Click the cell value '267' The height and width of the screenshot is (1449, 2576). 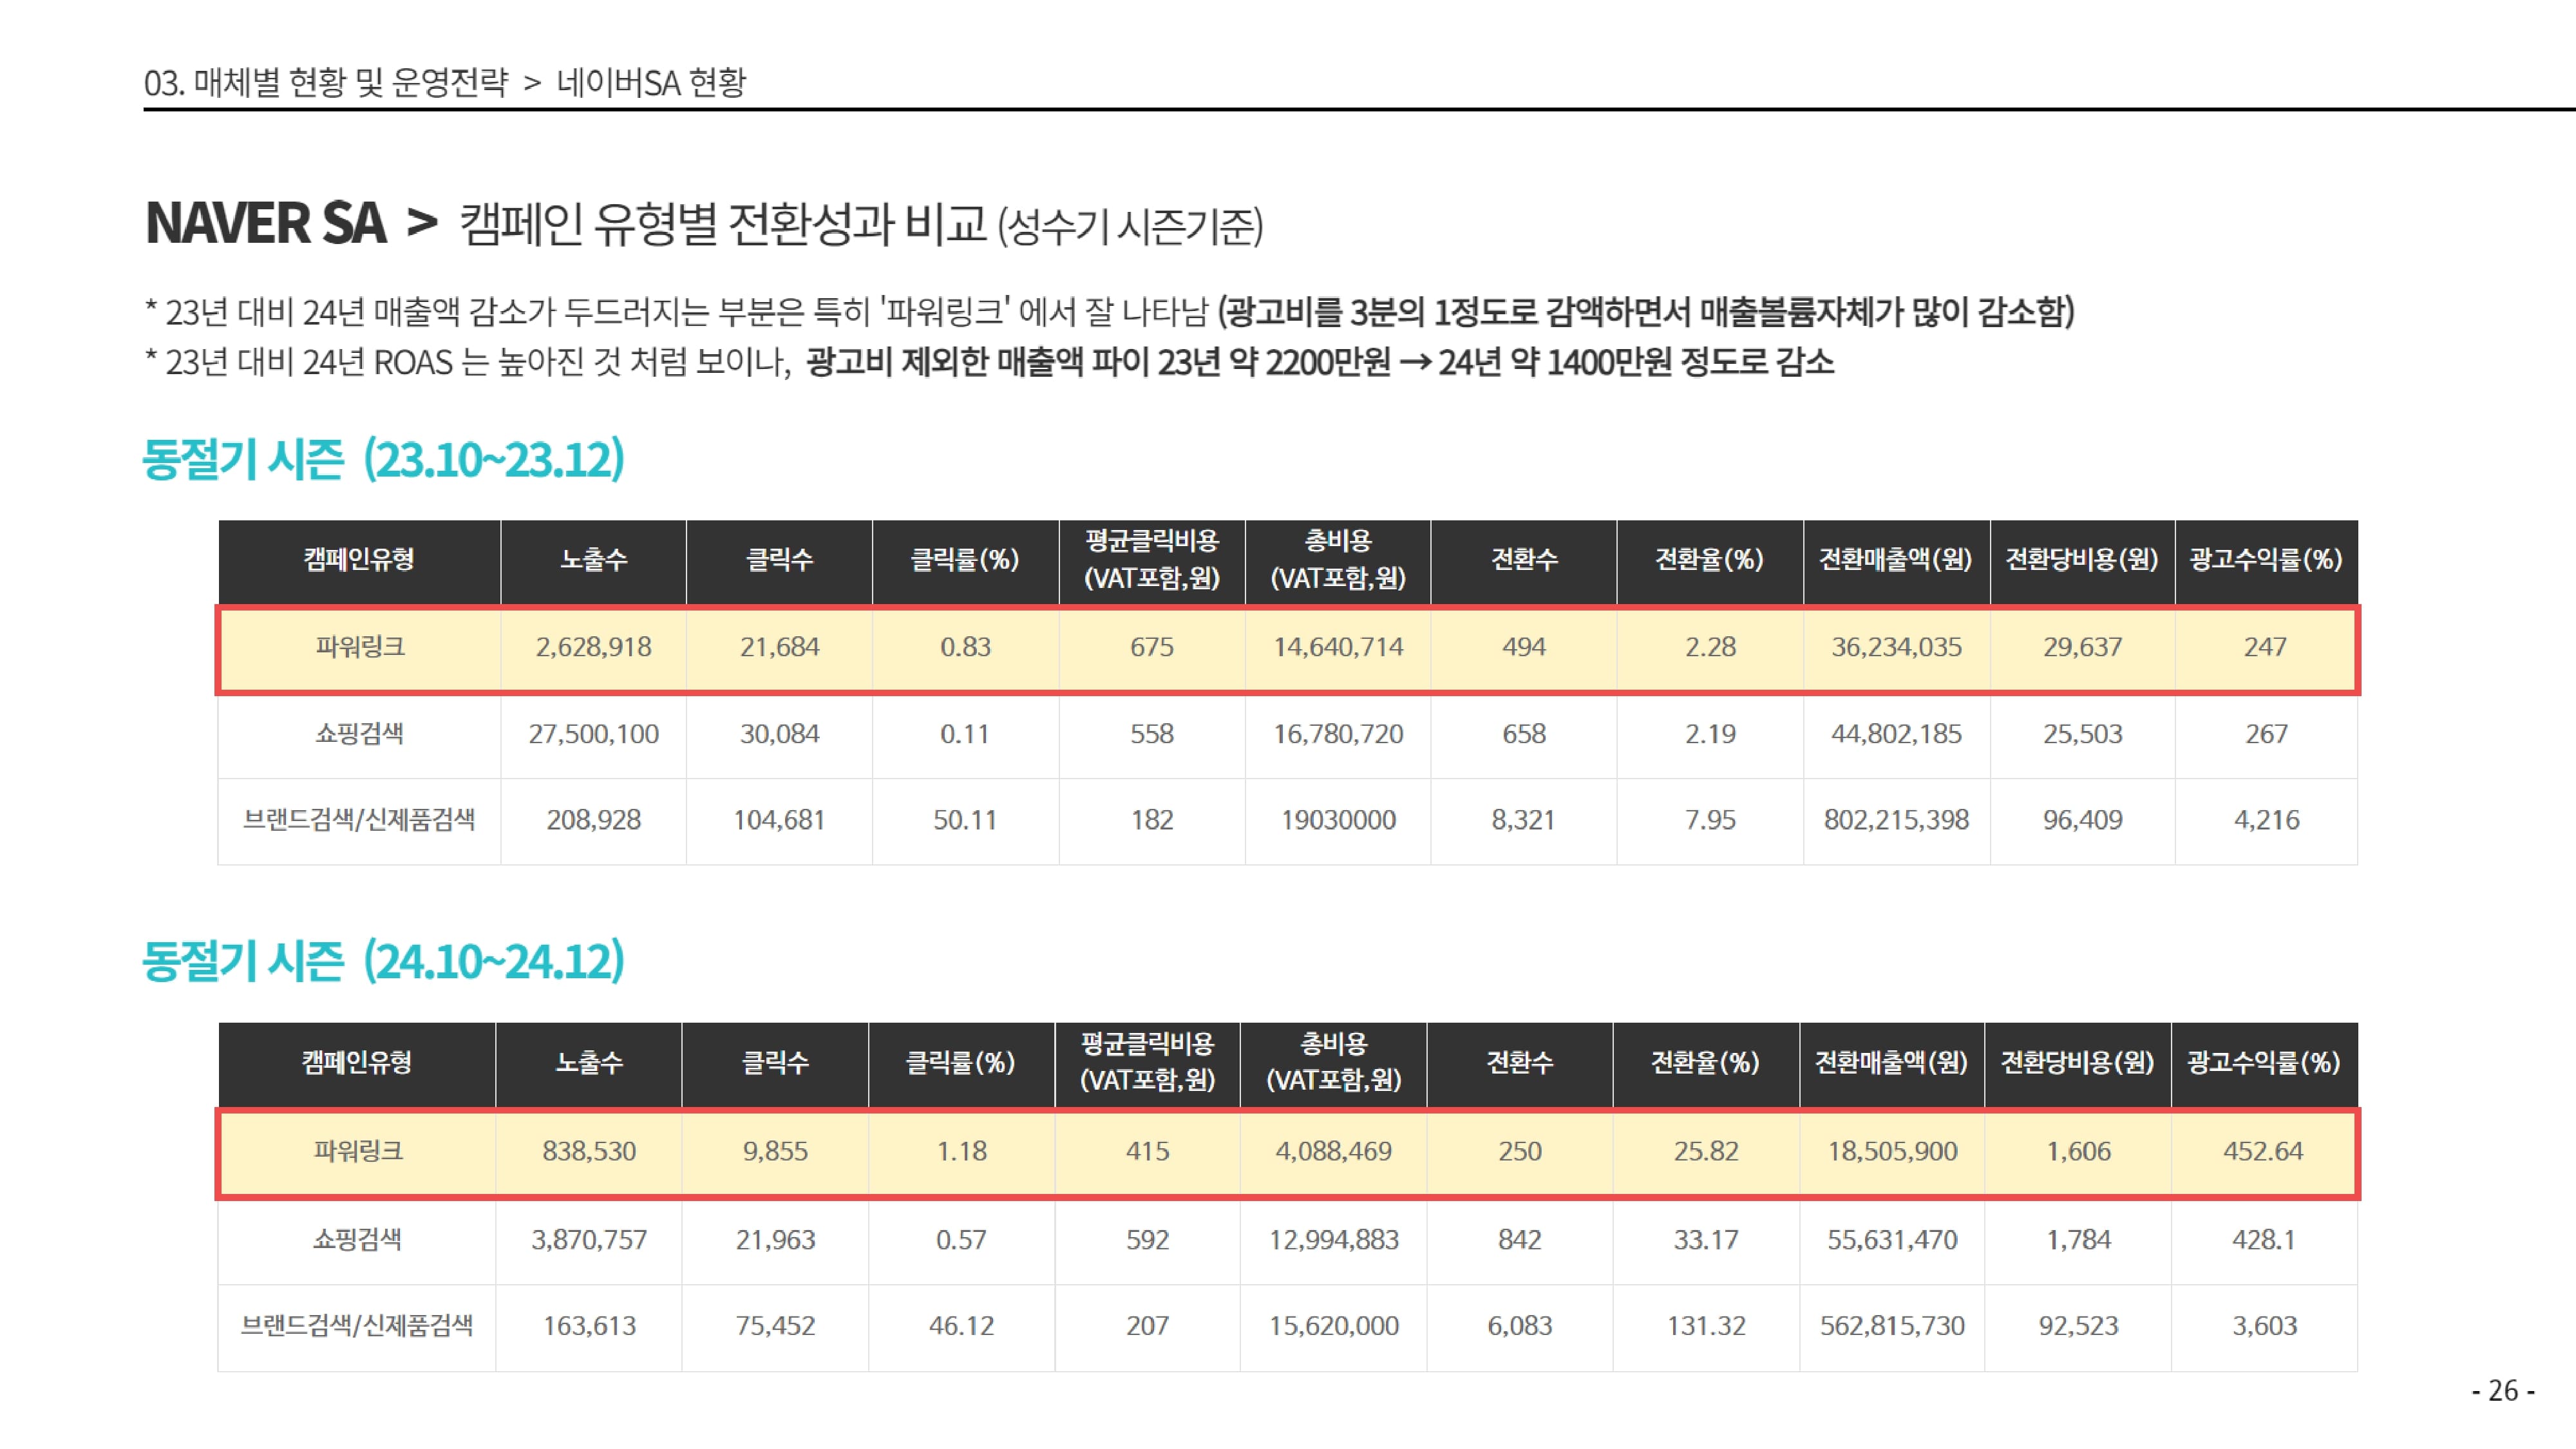click(x=2266, y=734)
